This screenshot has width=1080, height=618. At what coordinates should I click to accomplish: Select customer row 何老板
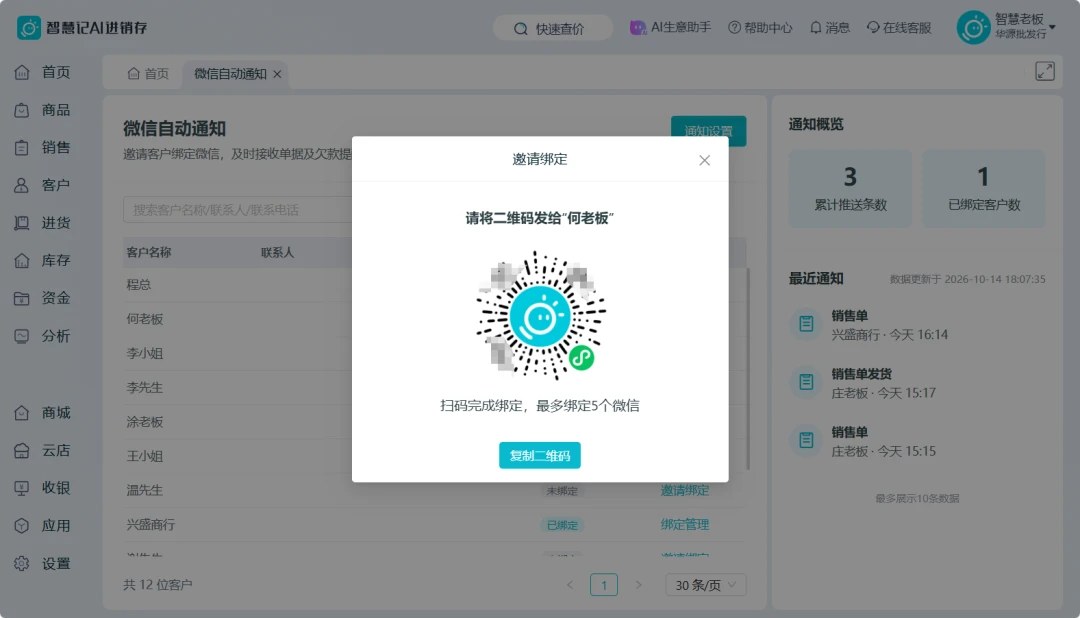pos(237,319)
